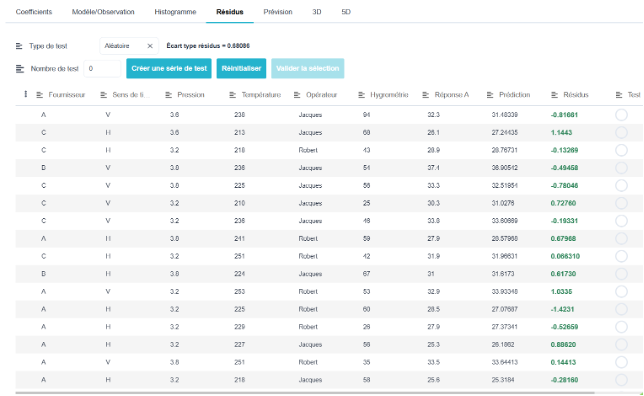The width and height of the screenshot is (644, 396).
Task: Clear the Aléatoire selection with the X
Action: click(x=150, y=46)
